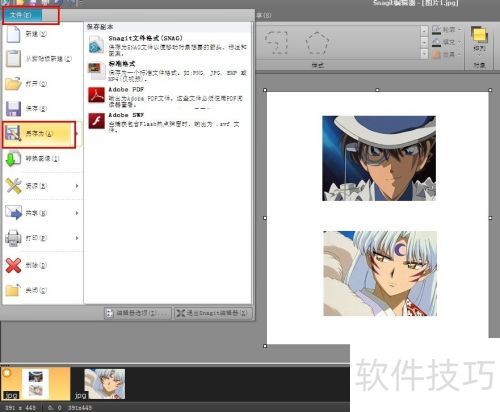500x412 pixels.
Task: Select the second jpg thumbnail in tray
Action: click(x=105, y=384)
